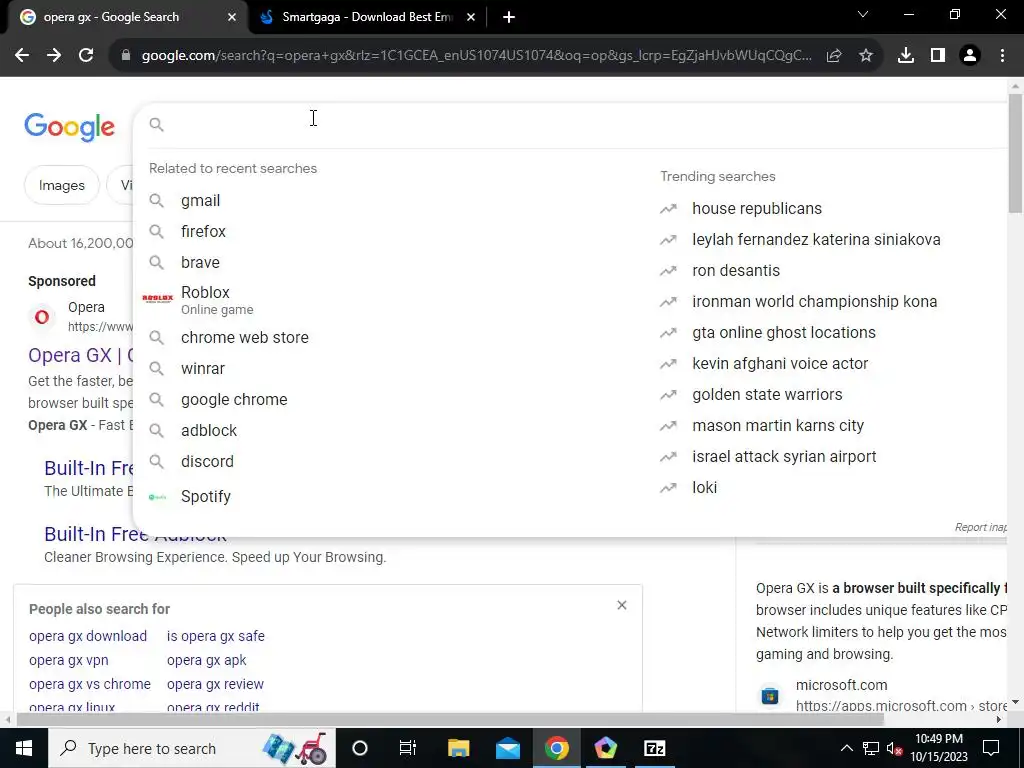Open File Explorer from the taskbar
This screenshot has height=768, width=1024.
tap(458, 748)
